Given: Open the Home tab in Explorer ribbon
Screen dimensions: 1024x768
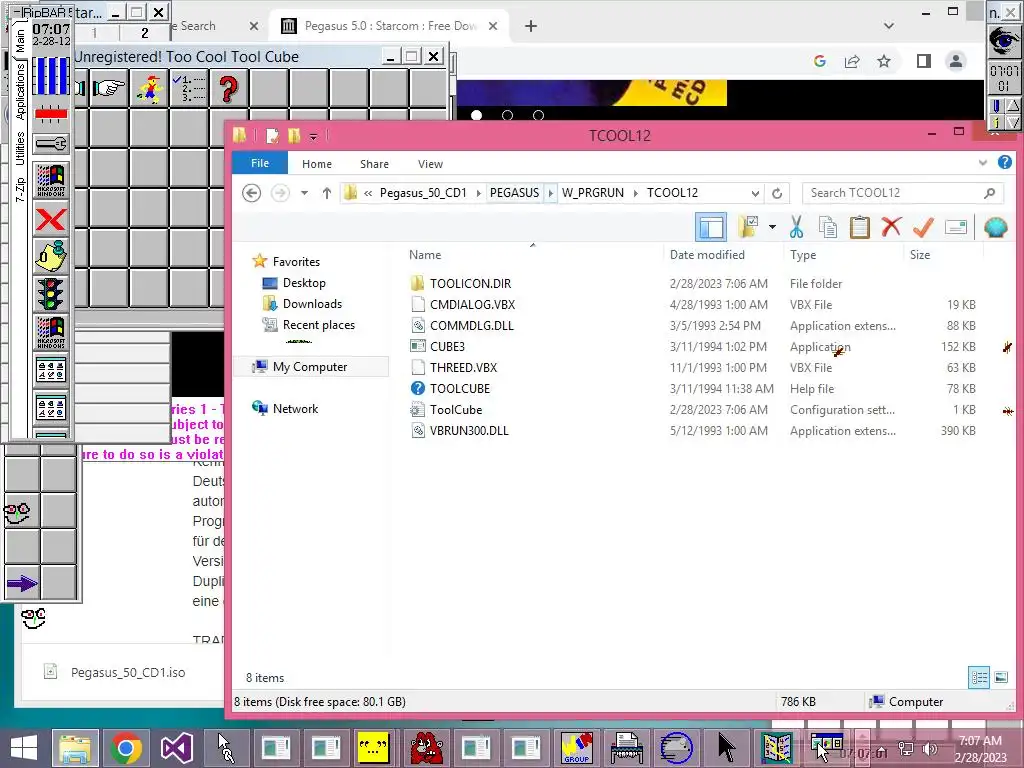Looking at the screenshot, I should (317, 164).
